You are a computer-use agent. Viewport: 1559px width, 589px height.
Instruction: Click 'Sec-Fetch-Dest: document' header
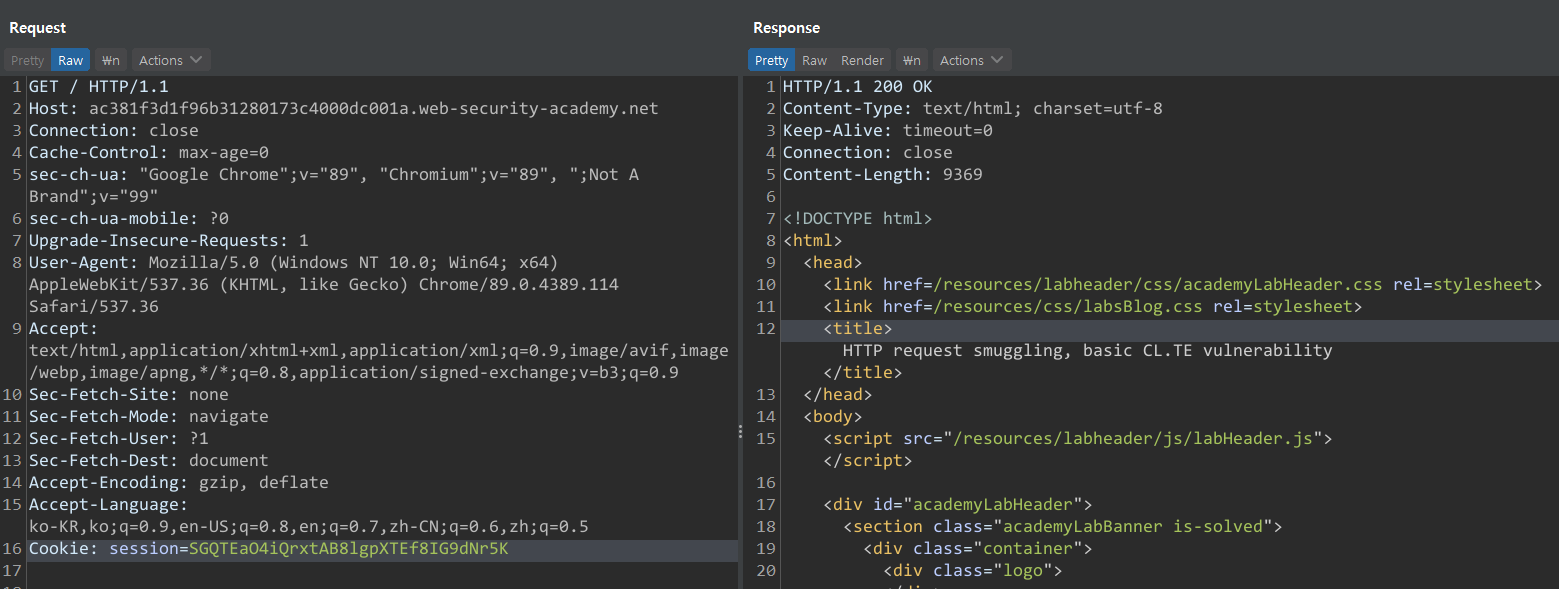[x=148, y=460]
